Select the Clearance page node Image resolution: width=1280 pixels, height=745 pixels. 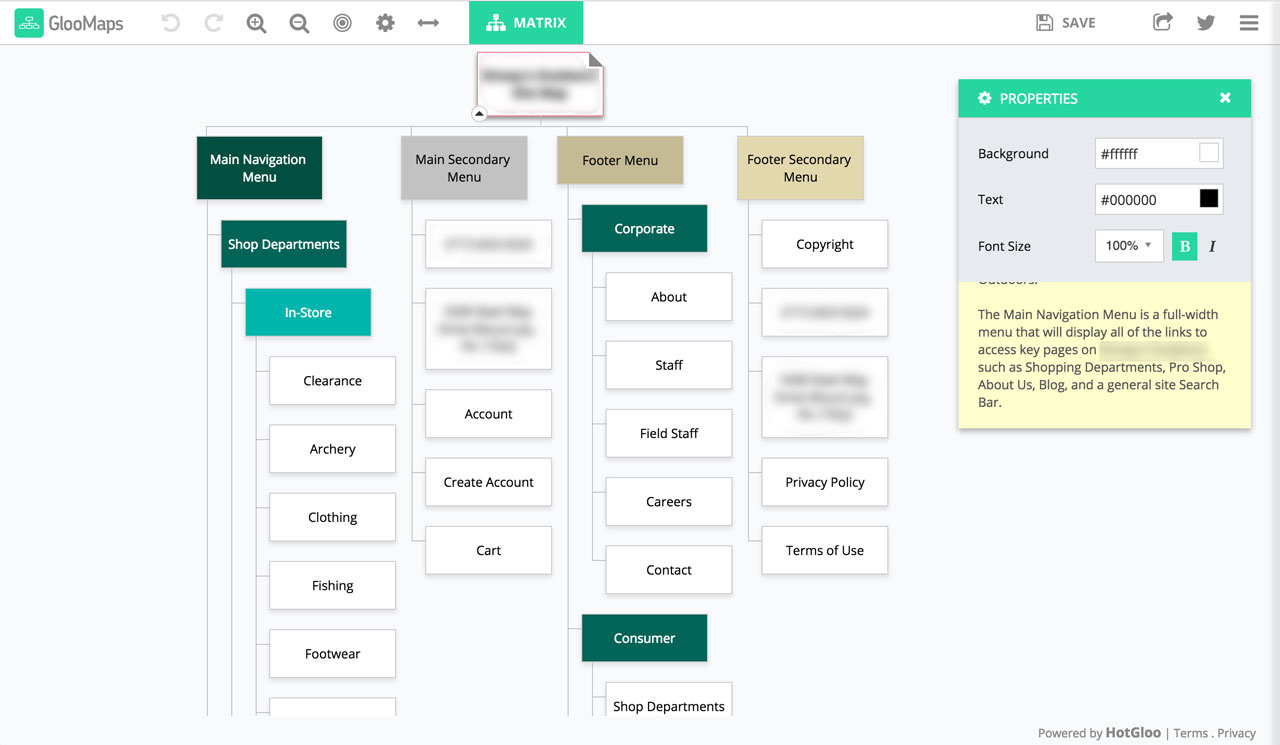(332, 381)
